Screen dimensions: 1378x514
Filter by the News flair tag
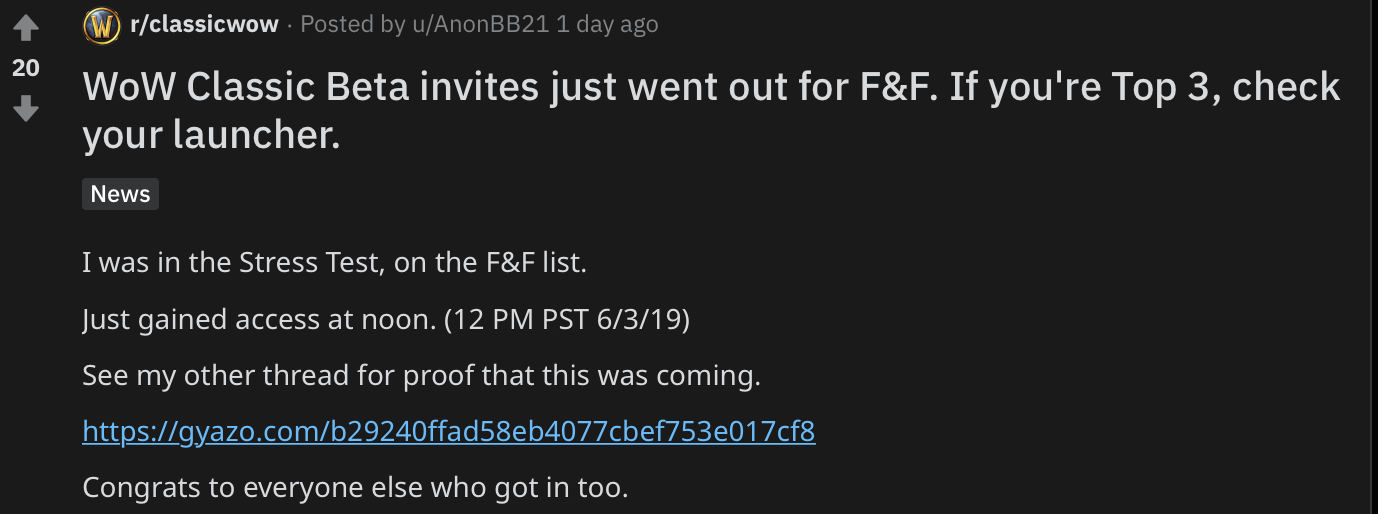120,194
